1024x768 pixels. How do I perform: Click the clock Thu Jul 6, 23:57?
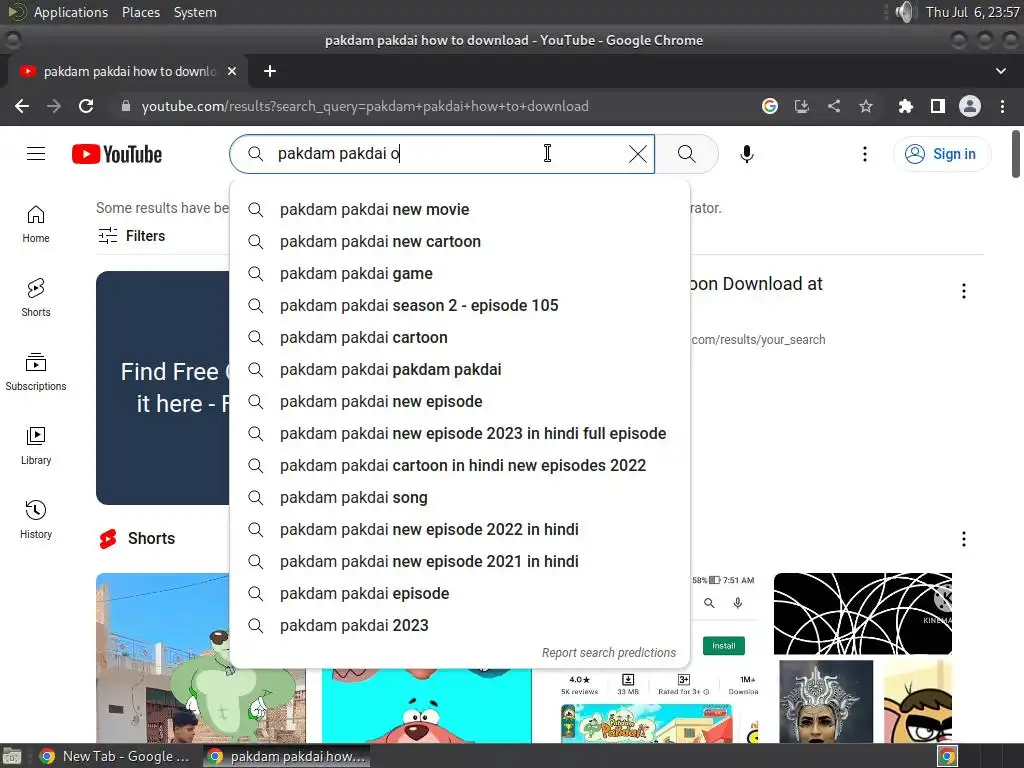tap(972, 12)
